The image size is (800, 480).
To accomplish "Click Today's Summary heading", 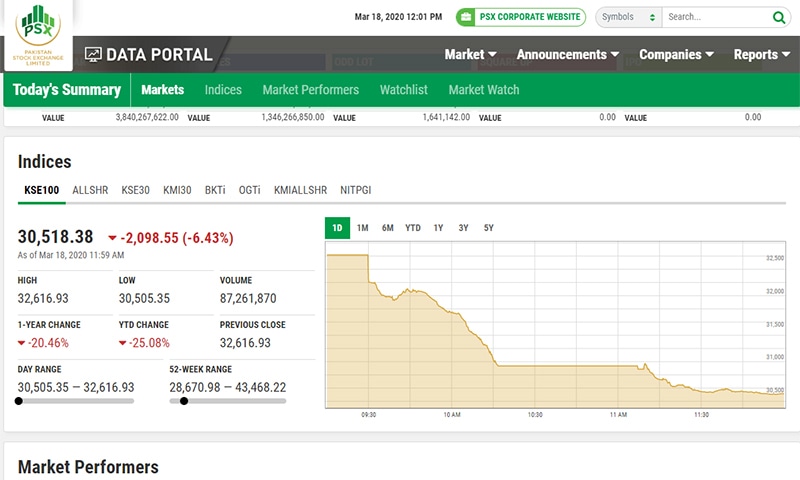I will point(67,90).
